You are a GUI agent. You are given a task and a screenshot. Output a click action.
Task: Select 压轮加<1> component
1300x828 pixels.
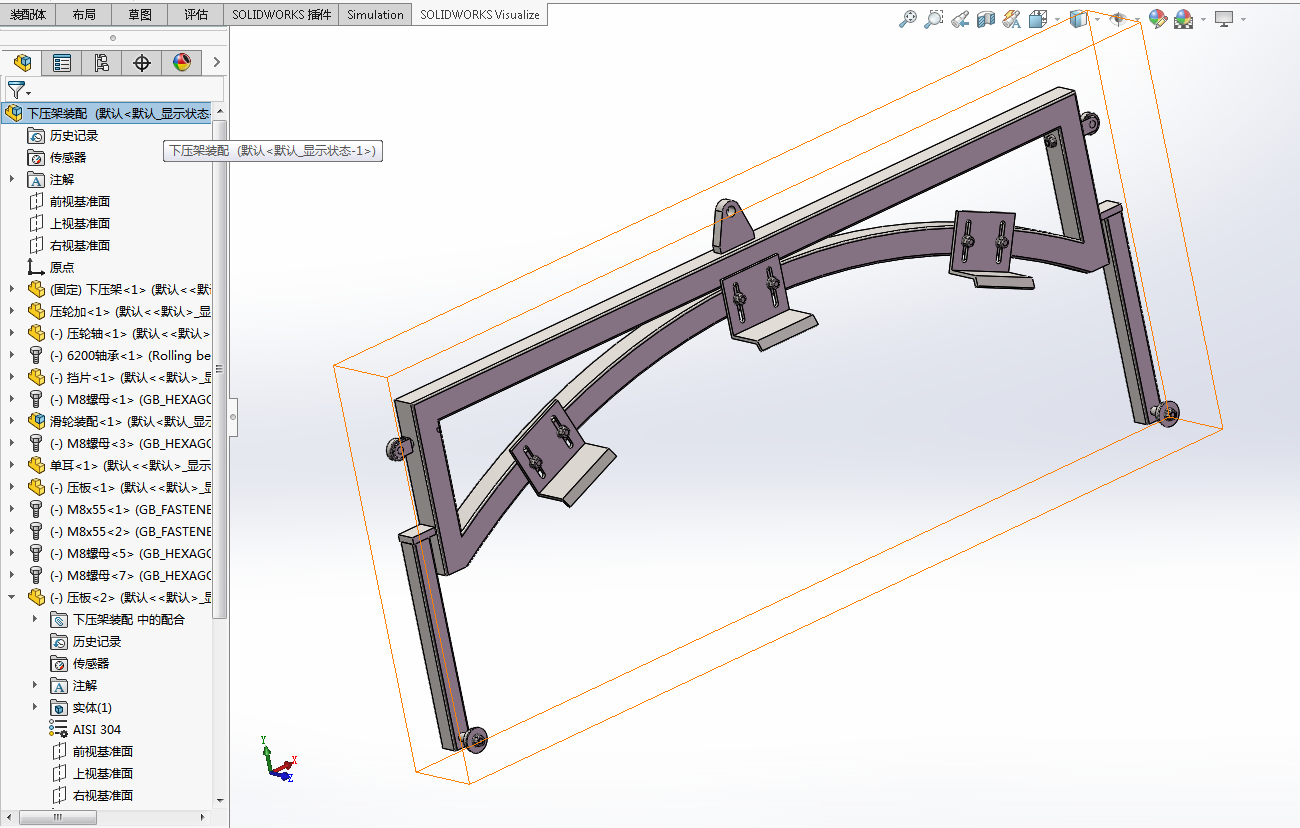tap(130, 311)
